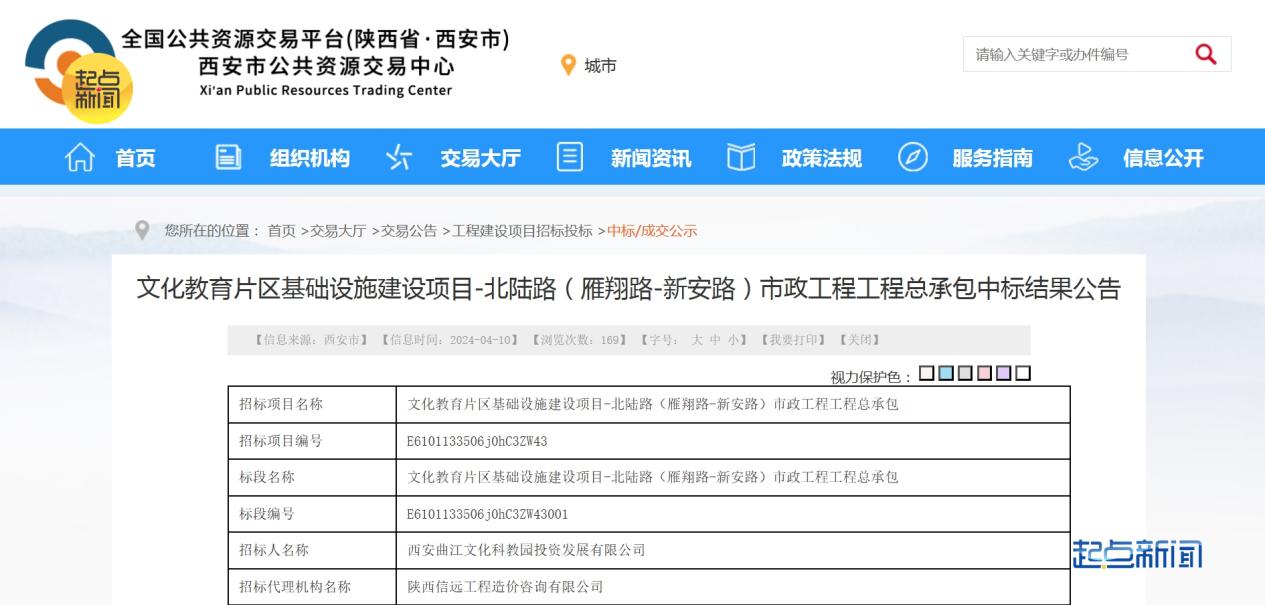Screen dimensions: 1265x605
Task: Click the hand icon beside 信息公开
Action: [x=1083, y=157]
